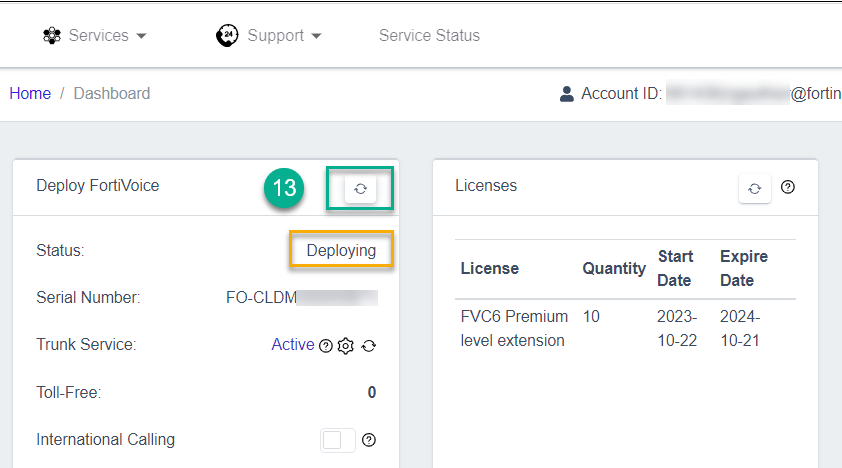Refresh the Licenses panel
Viewport: 842px width, 468px height.
pyautogui.click(x=755, y=188)
